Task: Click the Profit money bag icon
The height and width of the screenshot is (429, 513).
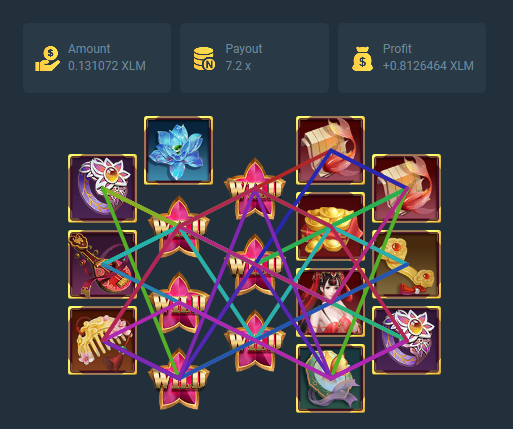Action: pyautogui.click(x=362, y=59)
